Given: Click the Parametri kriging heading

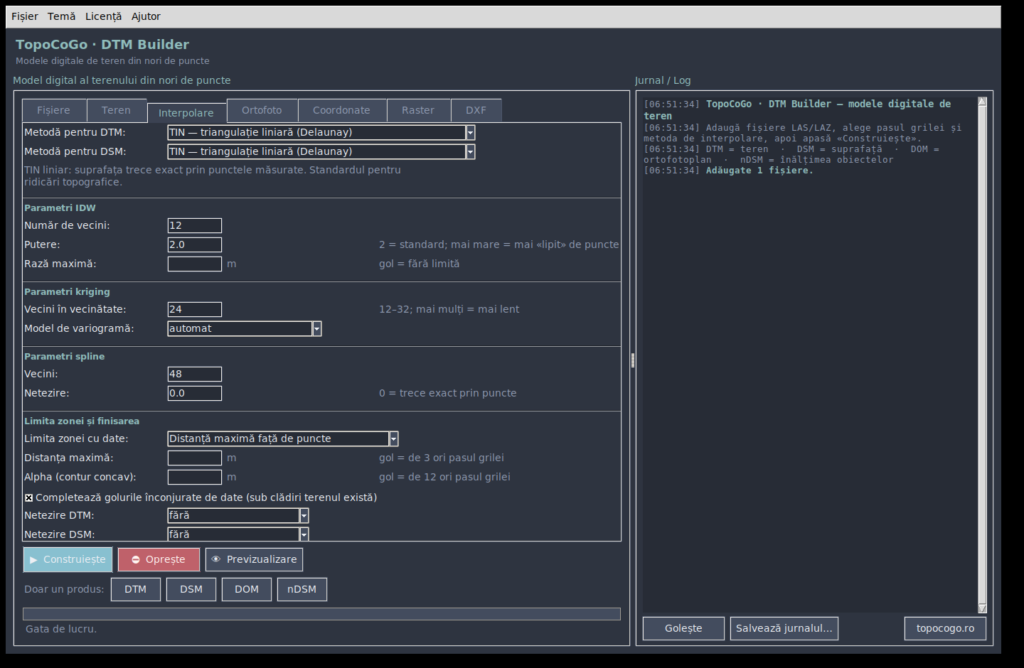Looking at the screenshot, I should coord(67,292).
